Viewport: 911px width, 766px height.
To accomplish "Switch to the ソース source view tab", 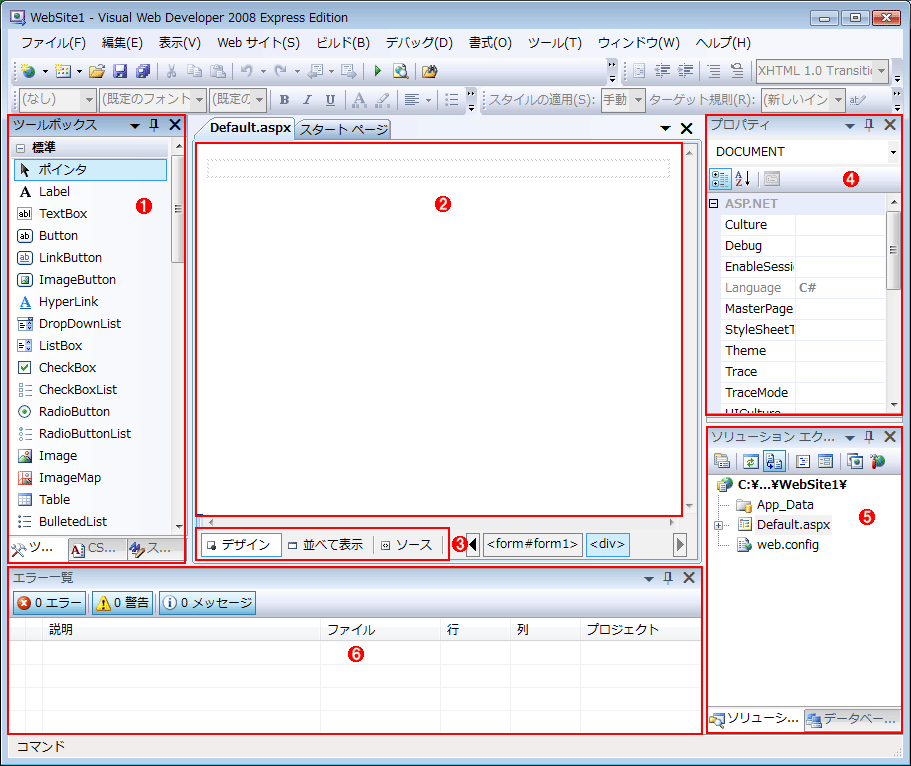I will pyautogui.click(x=407, y=545).
